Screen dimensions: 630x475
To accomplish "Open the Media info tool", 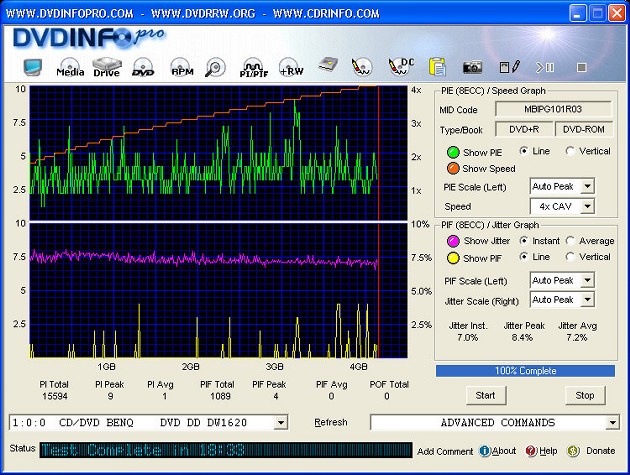I will 70,67.
